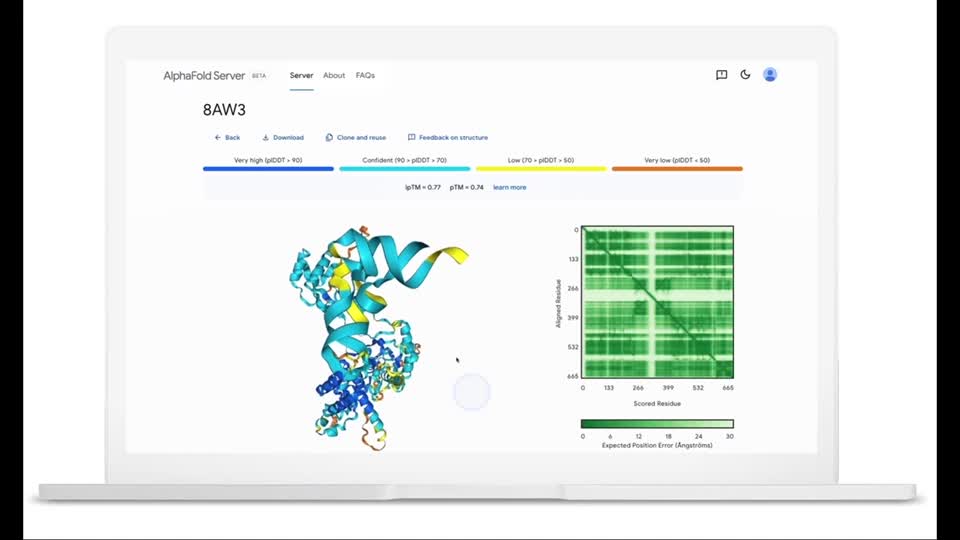The image size is (960, 540).
Task: Go Back to previous page
Action: click(227, 138)
